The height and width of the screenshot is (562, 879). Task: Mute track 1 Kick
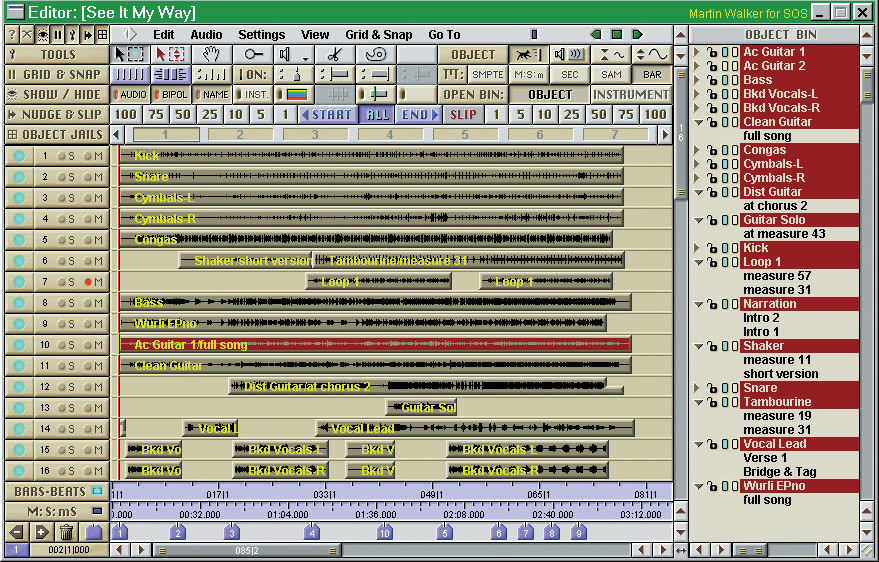(x=98, y=156)
